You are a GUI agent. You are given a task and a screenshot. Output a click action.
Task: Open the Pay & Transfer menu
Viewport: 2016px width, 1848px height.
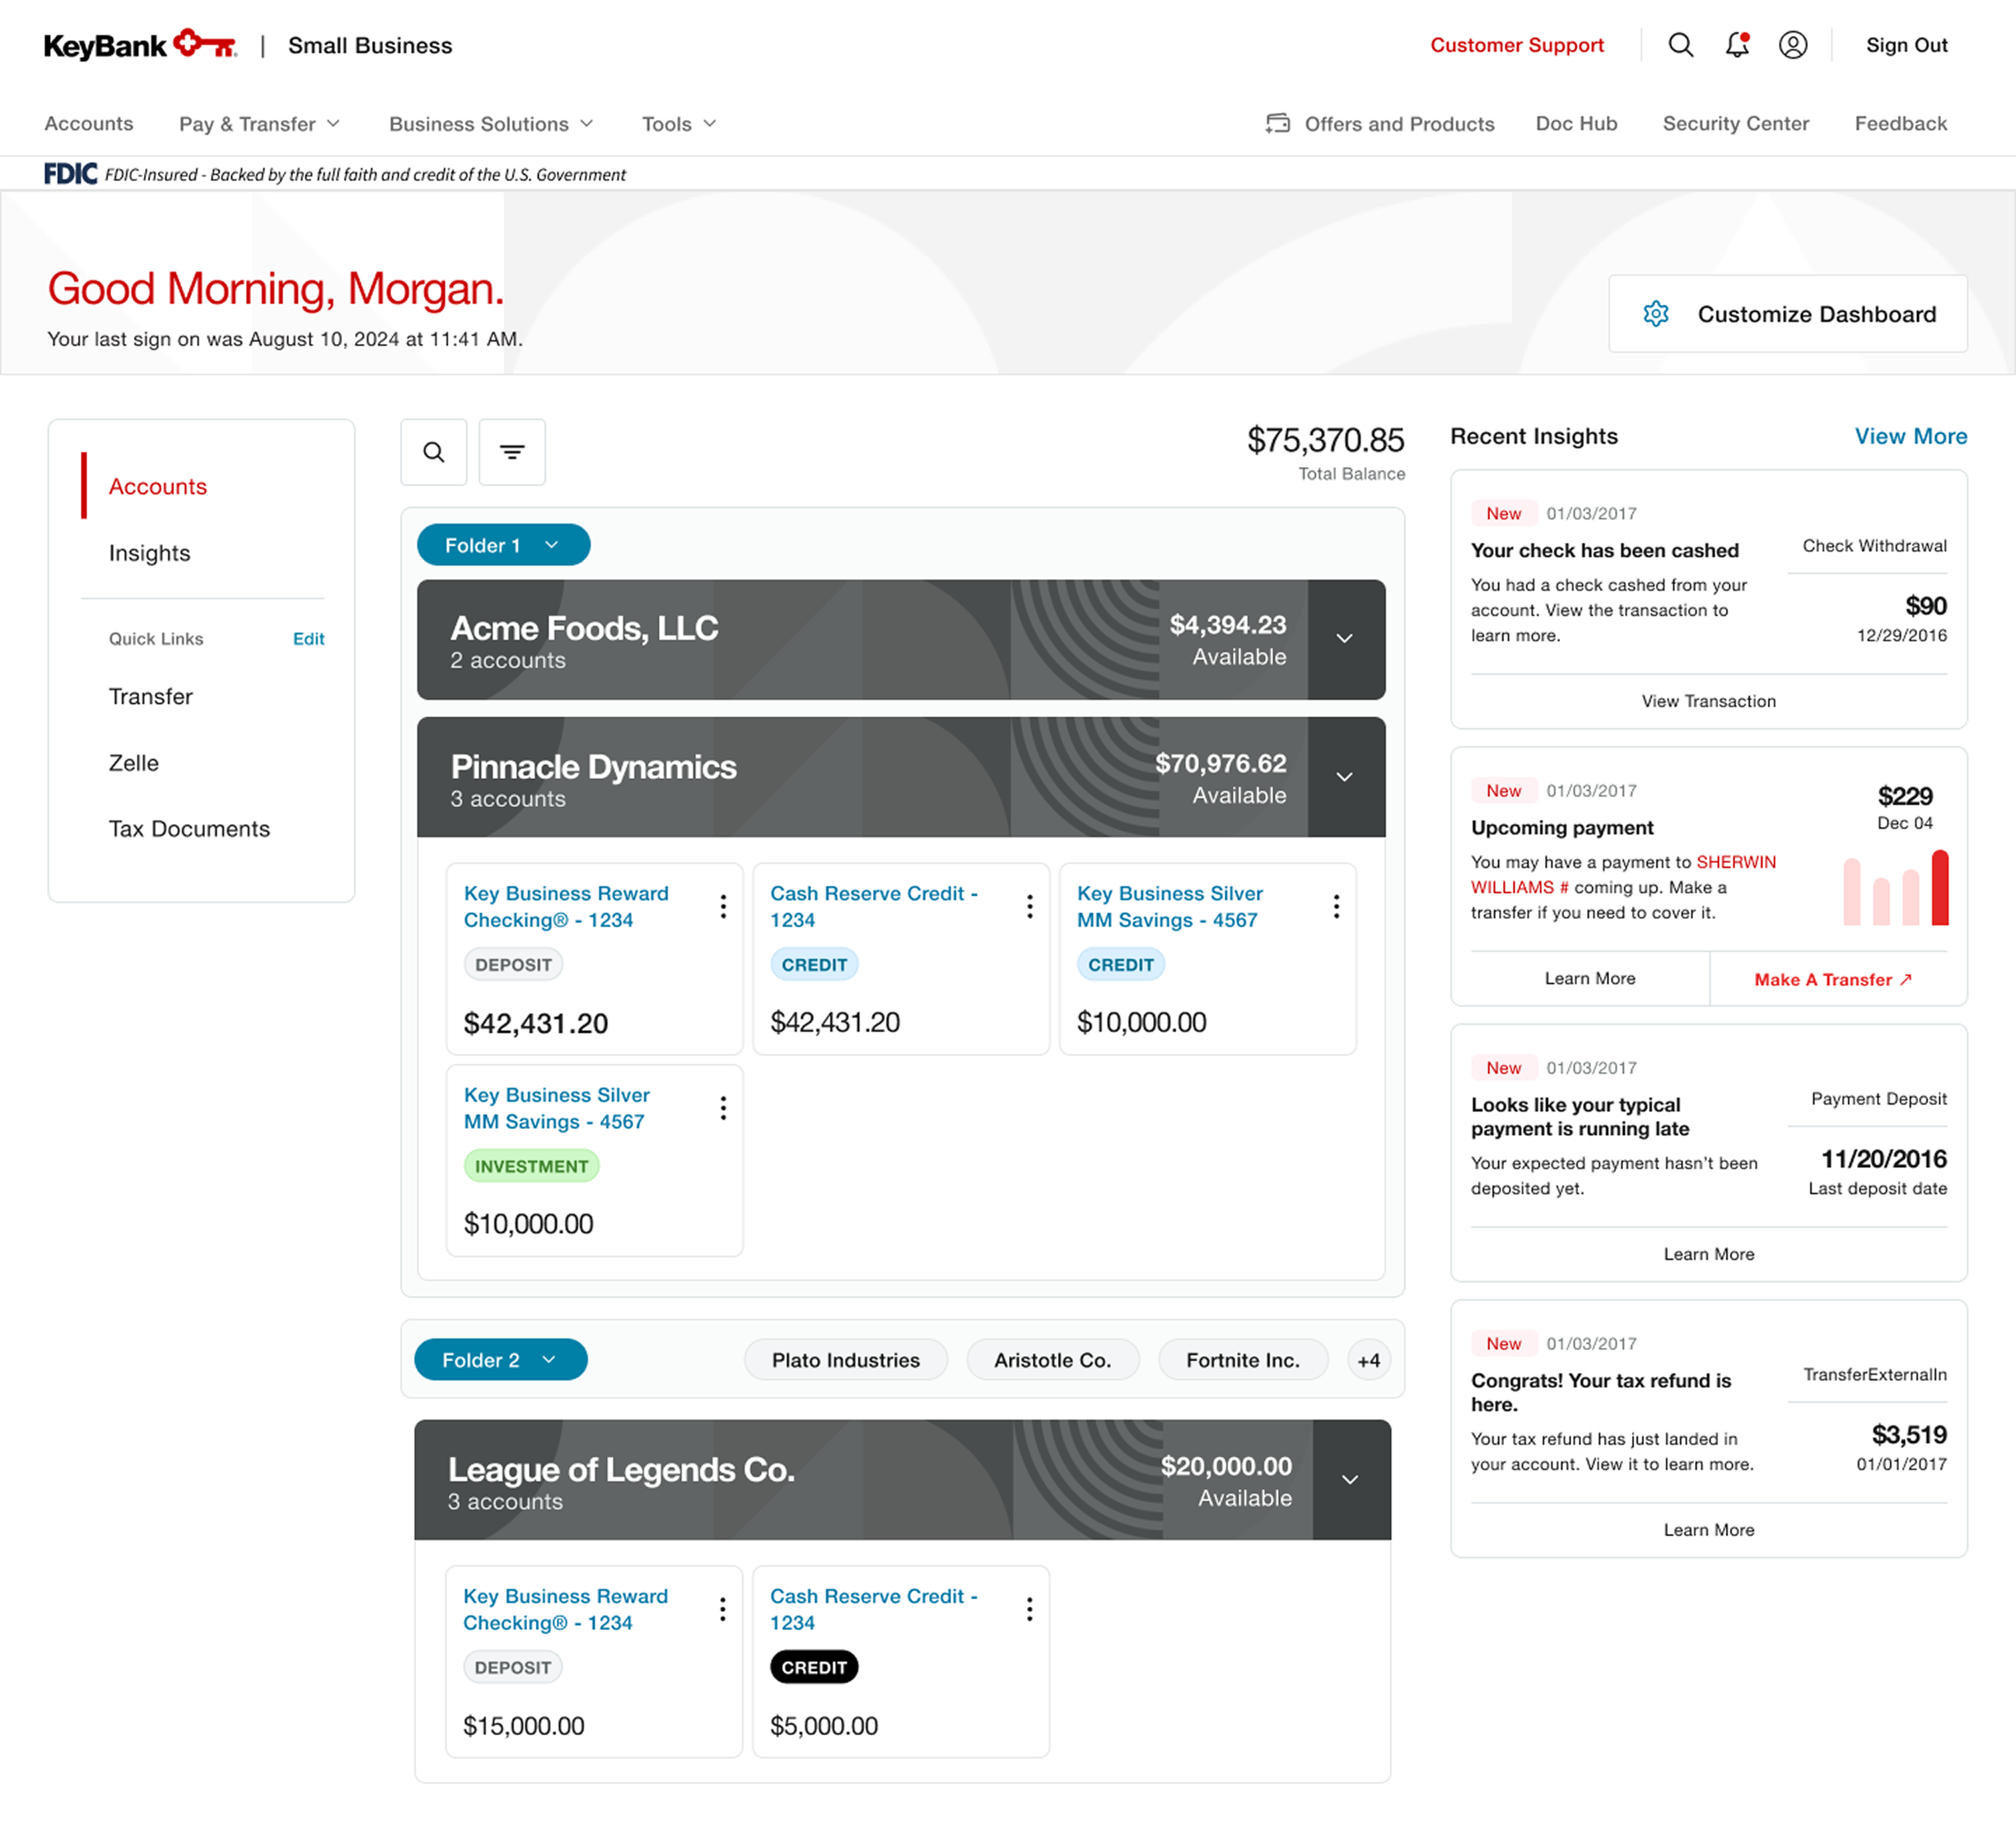click(260, 124)
